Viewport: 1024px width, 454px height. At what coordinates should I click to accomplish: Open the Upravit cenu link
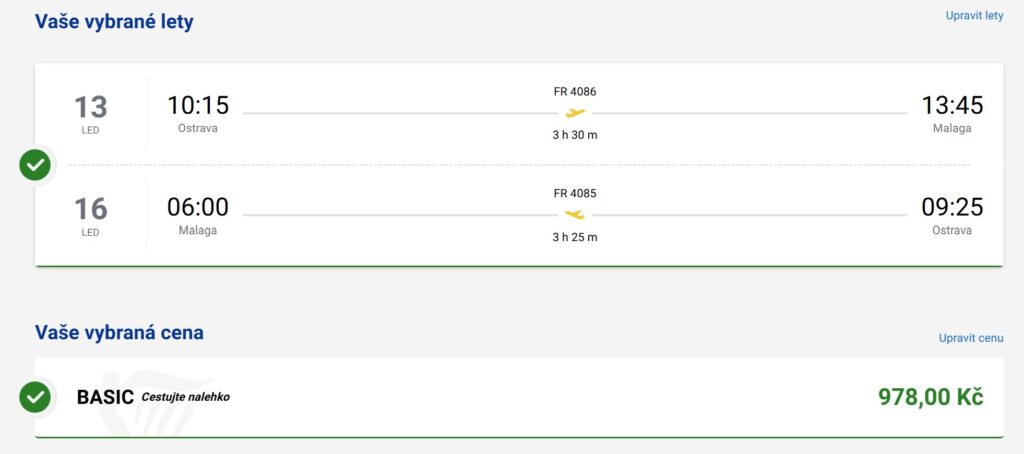970,338
